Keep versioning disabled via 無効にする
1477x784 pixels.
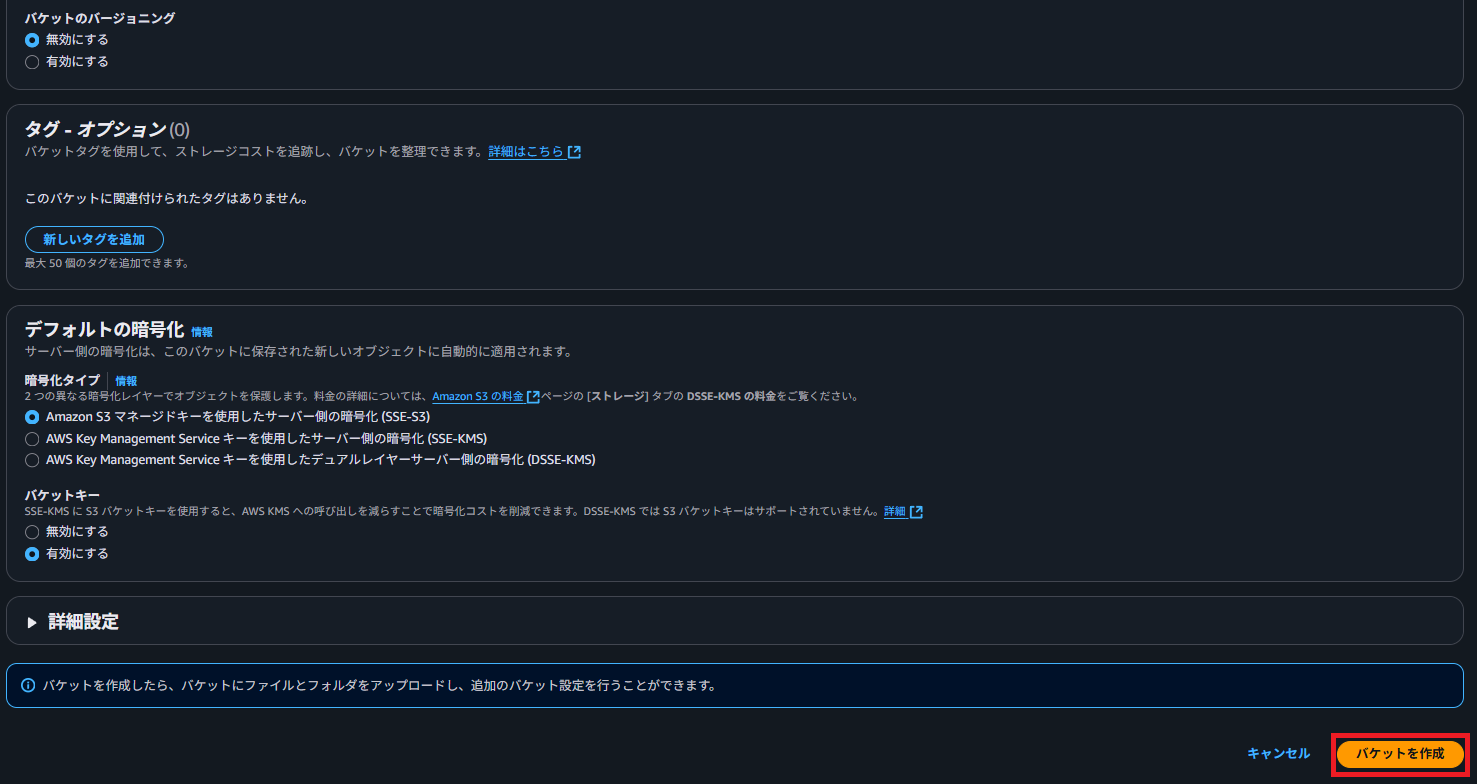(31, 39)
